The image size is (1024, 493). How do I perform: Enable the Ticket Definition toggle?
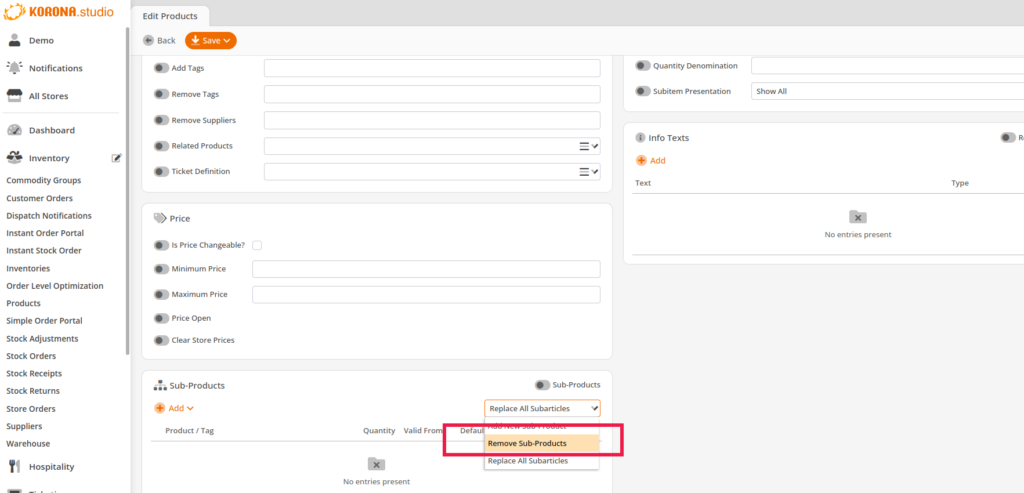tap(161, 172)
